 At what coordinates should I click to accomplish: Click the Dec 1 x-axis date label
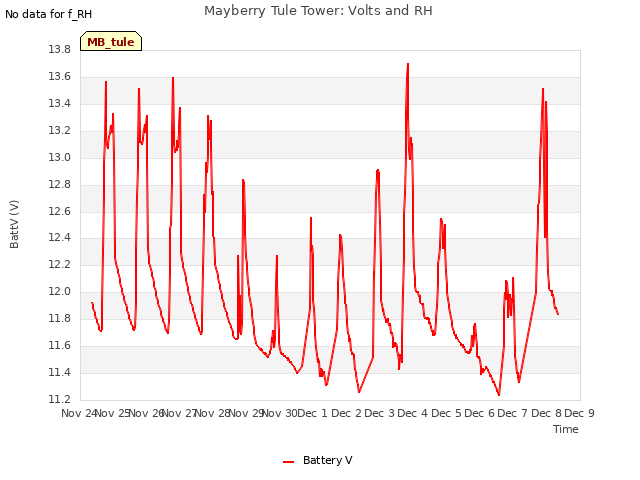tap(313, 413)
